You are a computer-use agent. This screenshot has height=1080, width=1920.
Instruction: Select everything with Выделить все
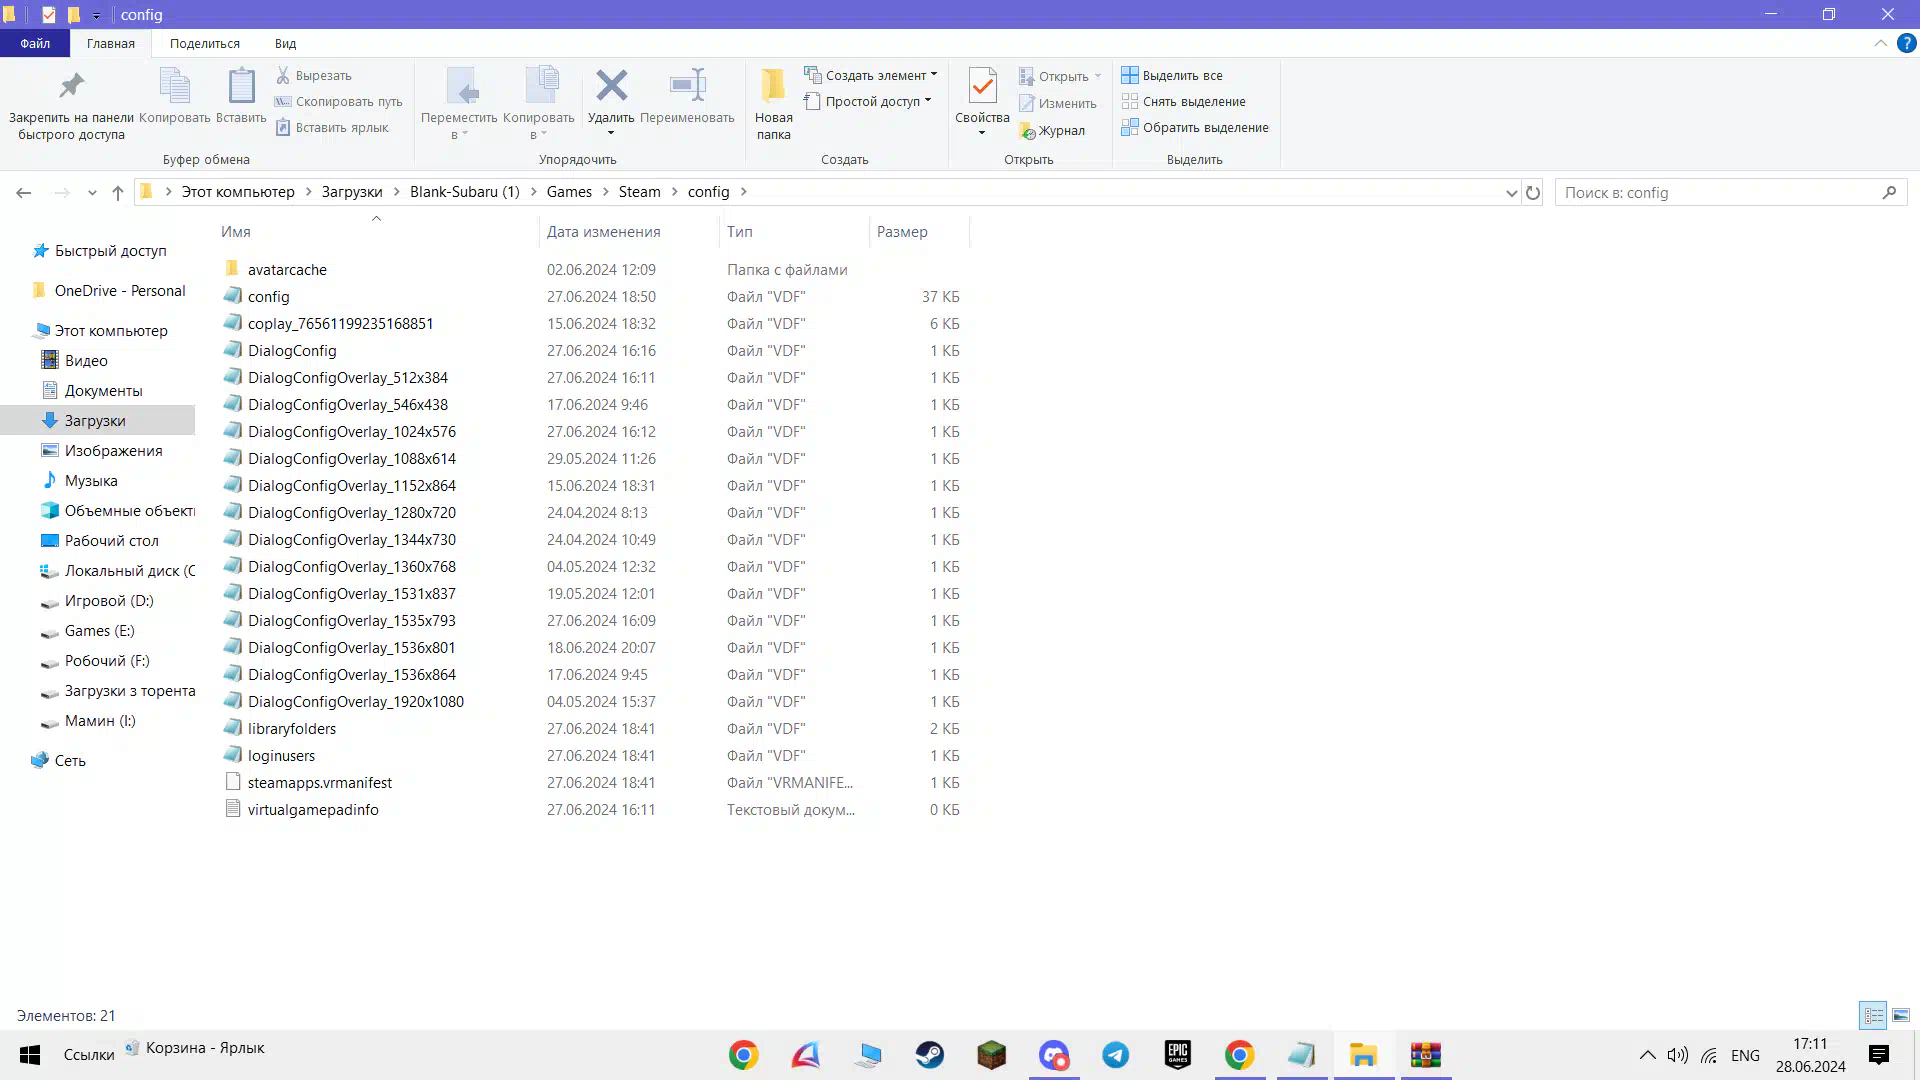(1171, 75)
